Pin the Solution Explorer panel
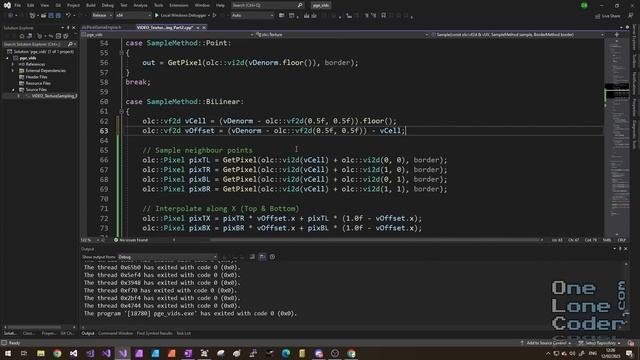This screenshot has width=640, height=360. click(x=68, y=28)
